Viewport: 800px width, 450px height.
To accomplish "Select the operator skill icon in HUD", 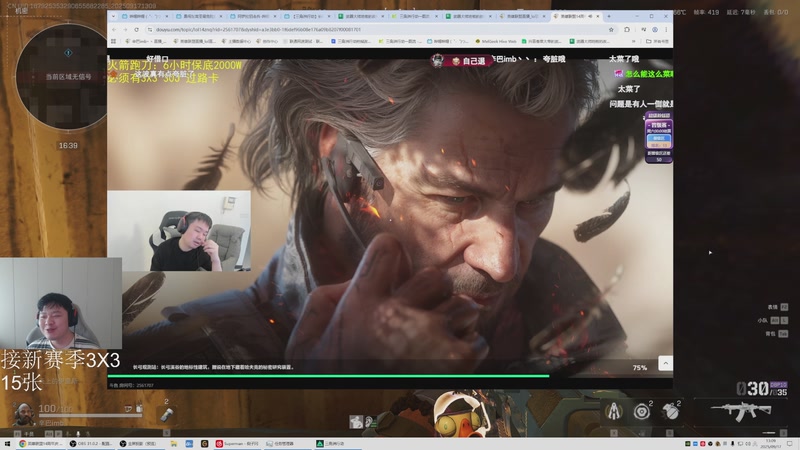I will (x=614, y=411).
